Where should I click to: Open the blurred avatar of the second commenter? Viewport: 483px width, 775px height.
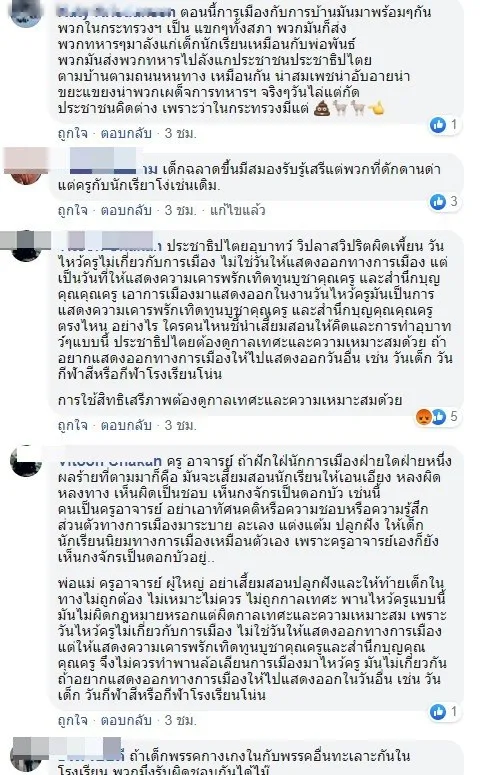click(x=26, y=166)
